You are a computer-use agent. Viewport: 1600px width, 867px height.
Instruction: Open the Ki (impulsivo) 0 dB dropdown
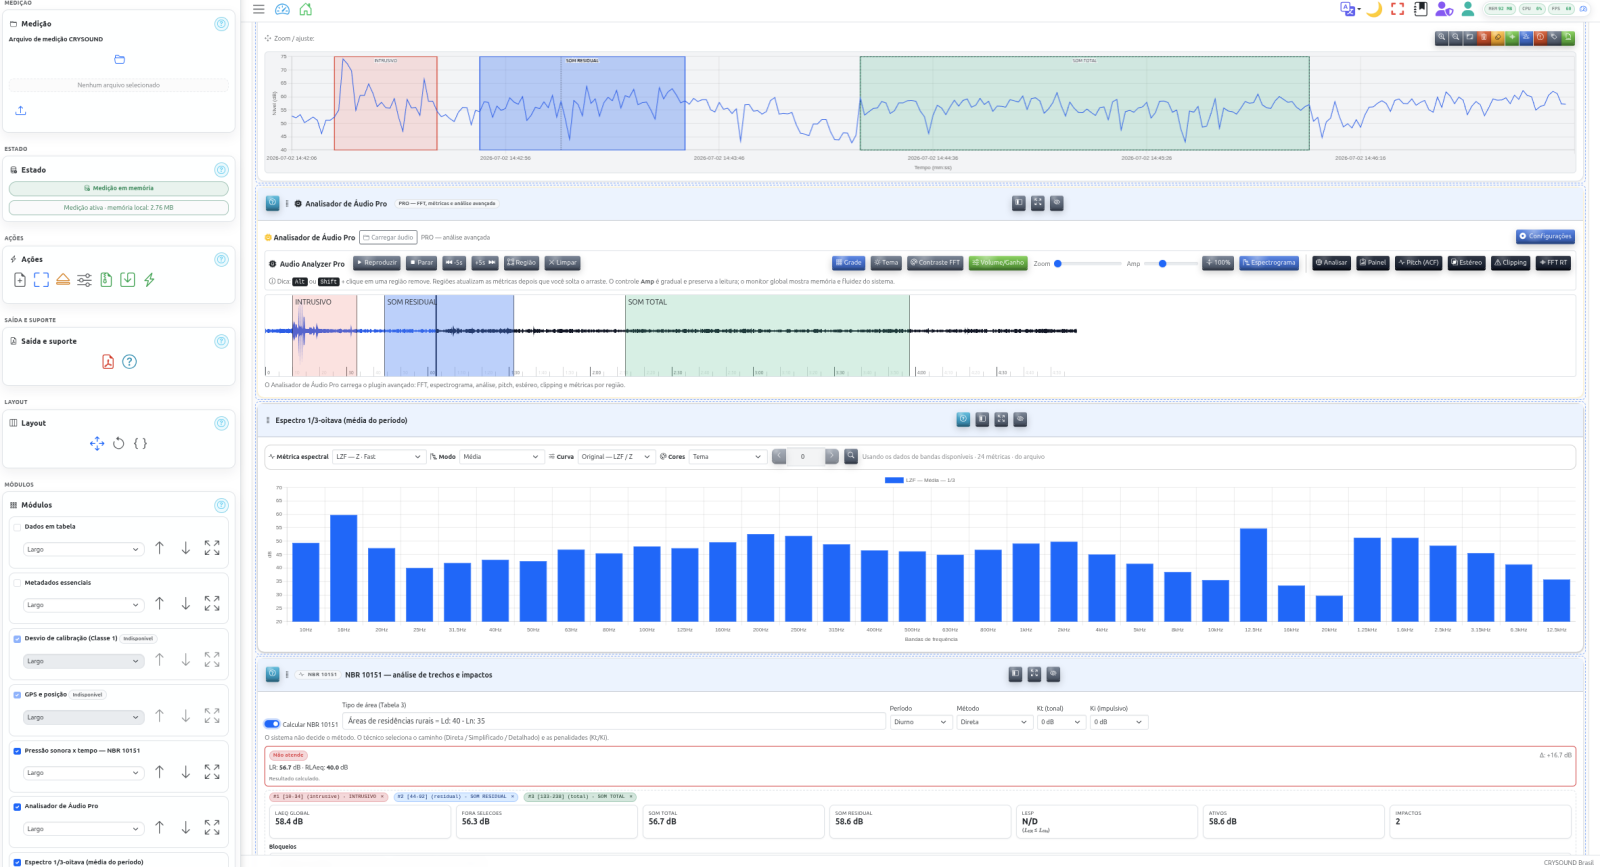click(x=1119, y=722)
